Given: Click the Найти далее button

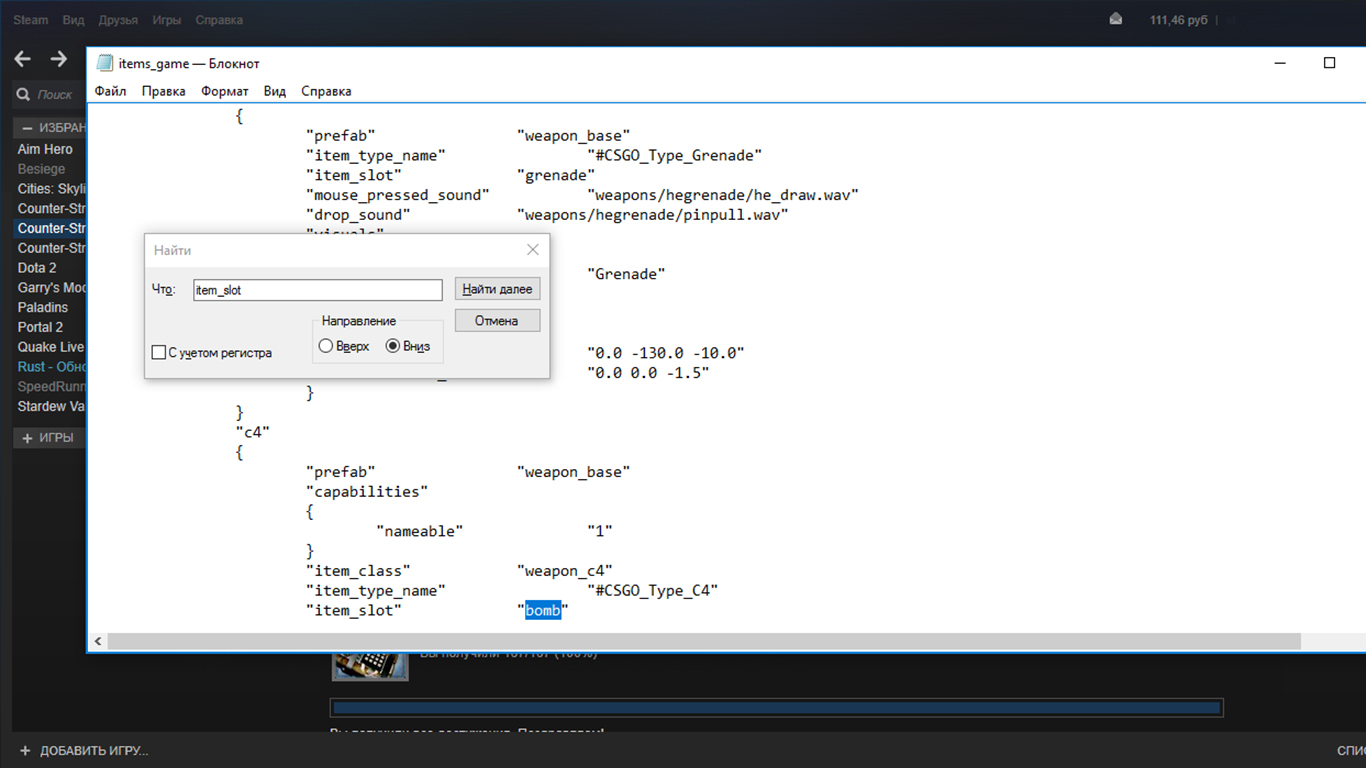Looking at the screenshot, I should 497,289.
